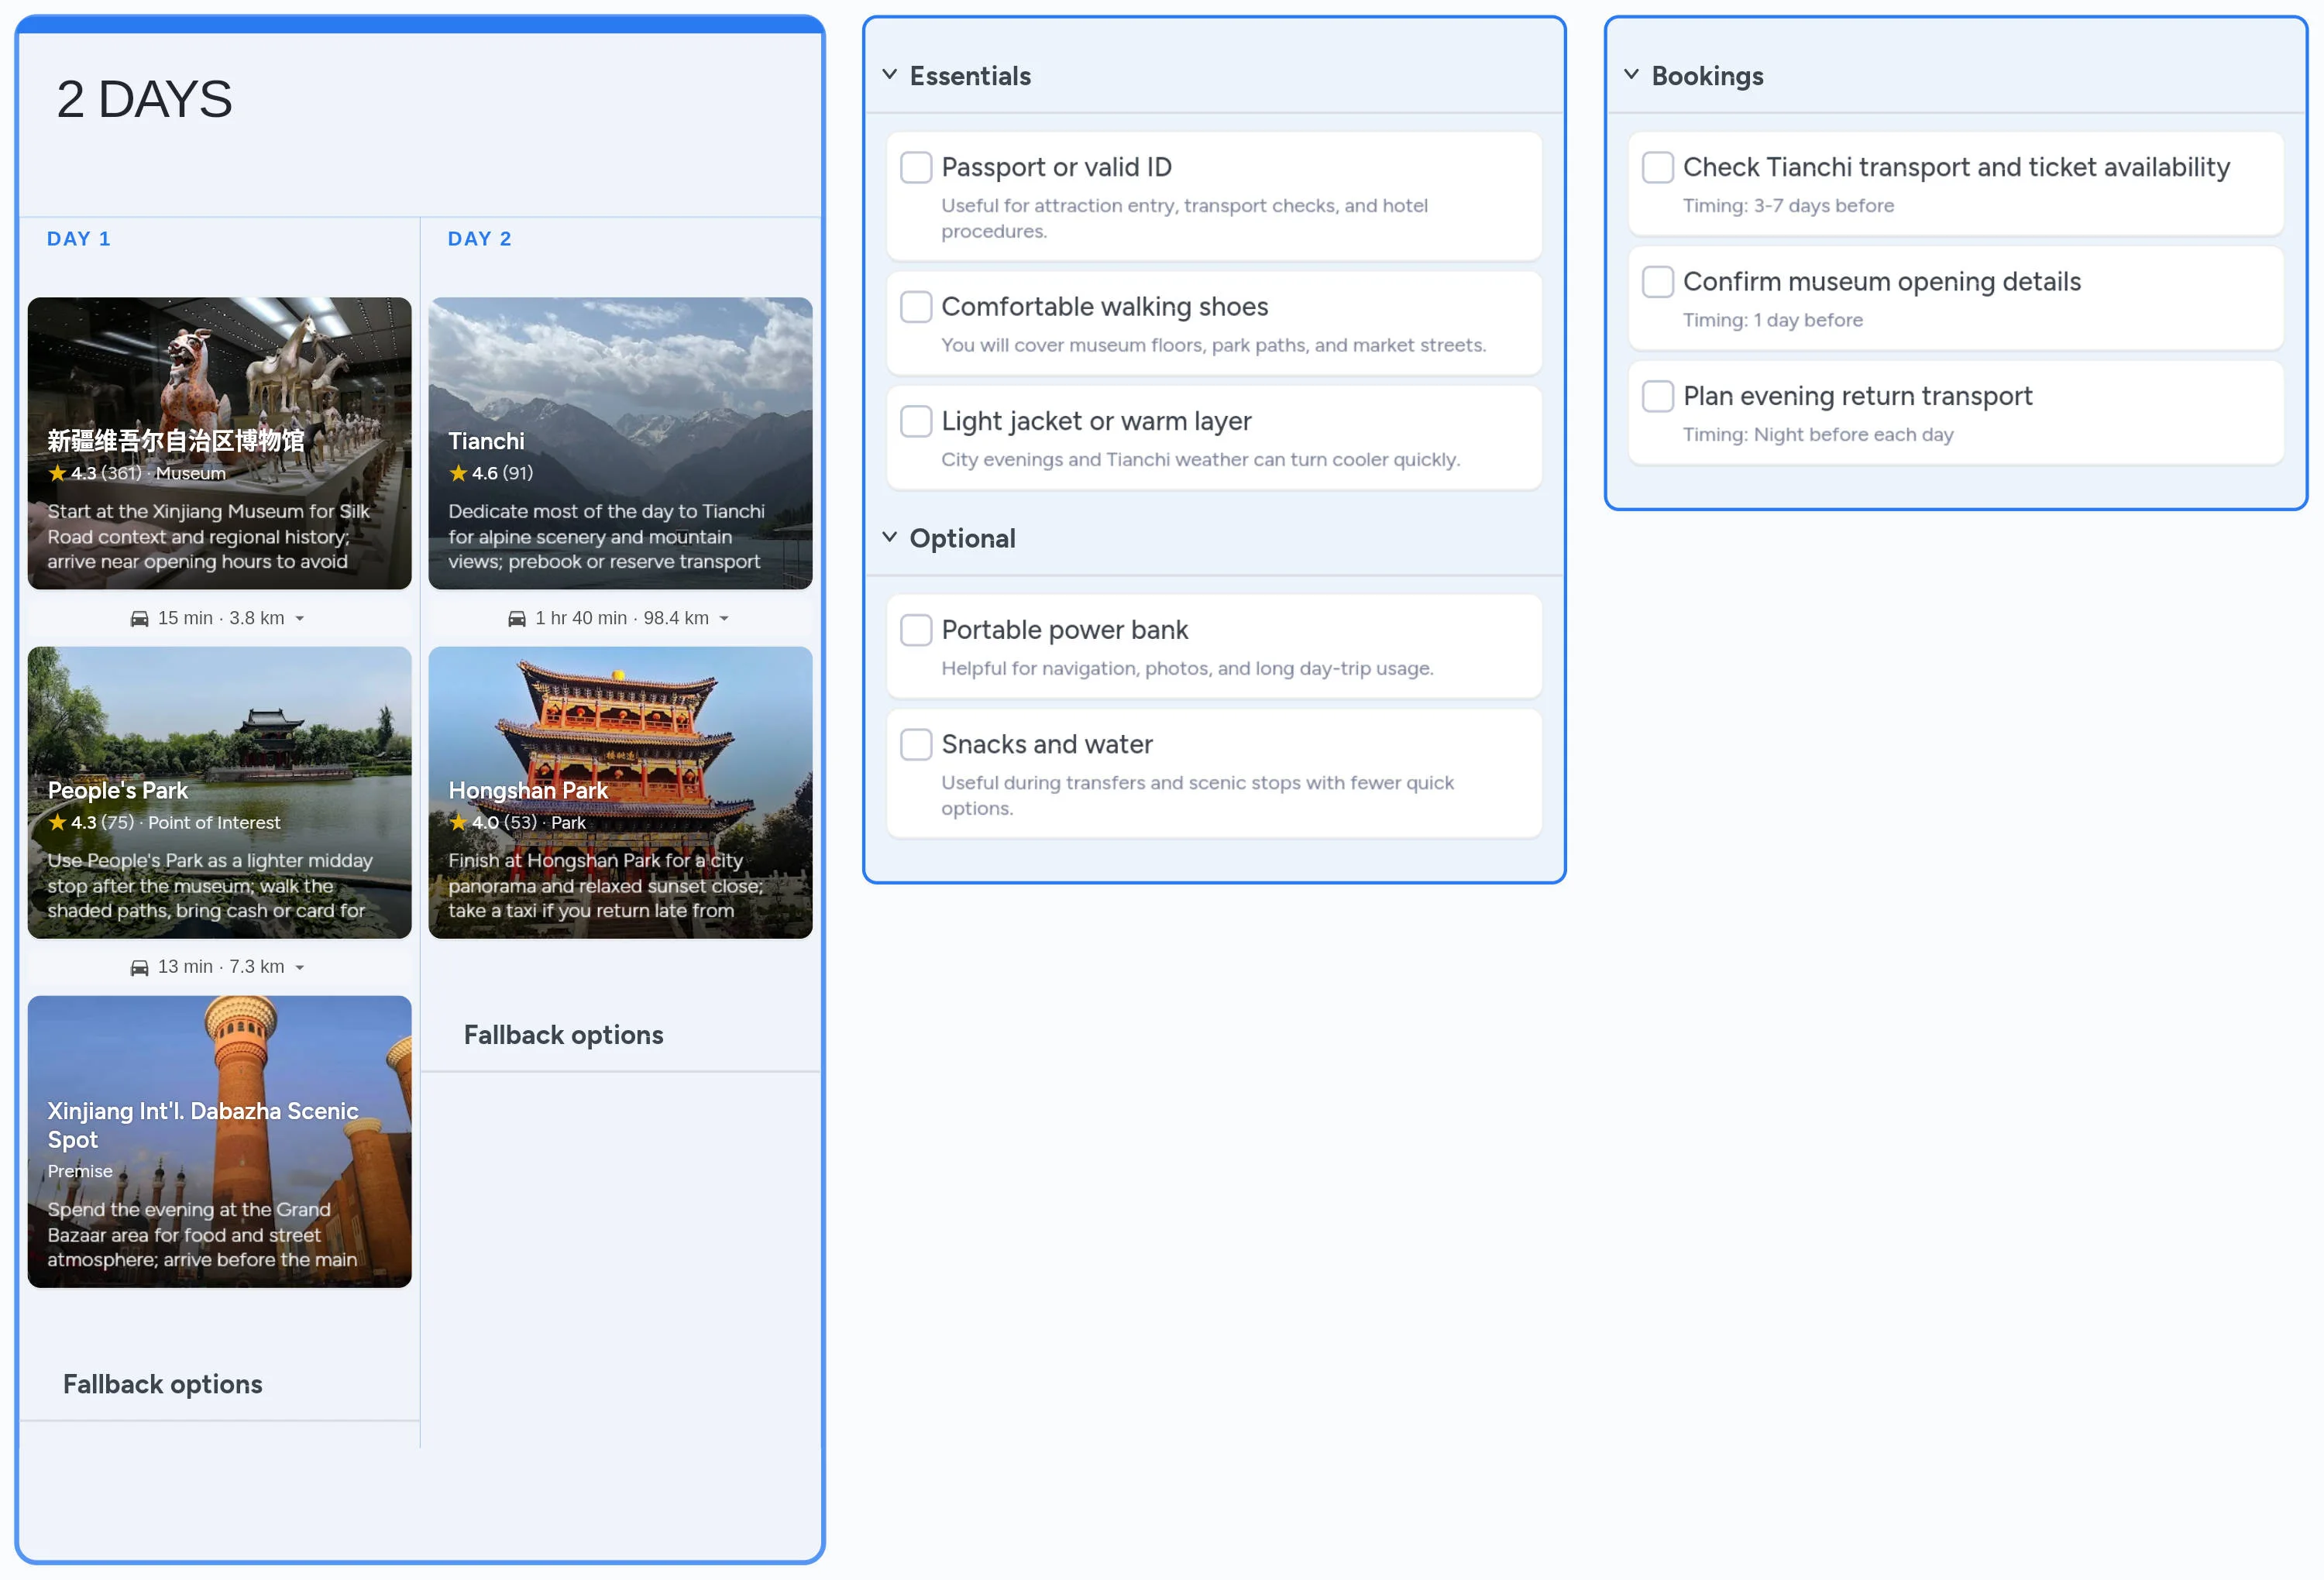This screenshot has height=1580, width=2324.
Task: Click the Hongshan Park star rating icon
Action: pos(458,822)
